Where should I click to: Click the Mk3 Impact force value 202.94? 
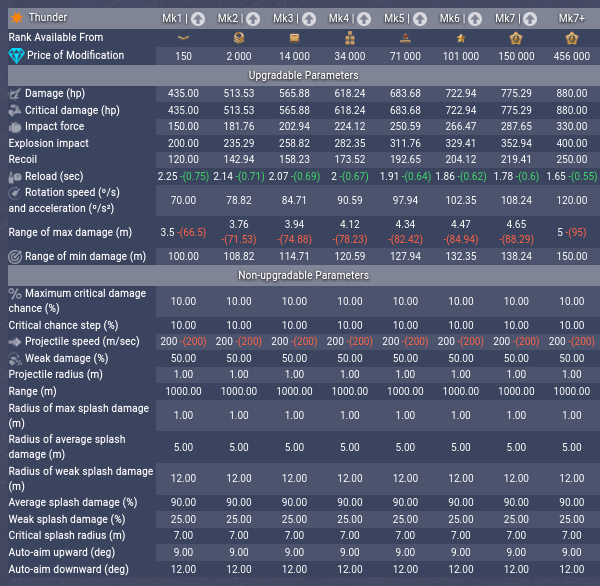(x=294, y=126)
